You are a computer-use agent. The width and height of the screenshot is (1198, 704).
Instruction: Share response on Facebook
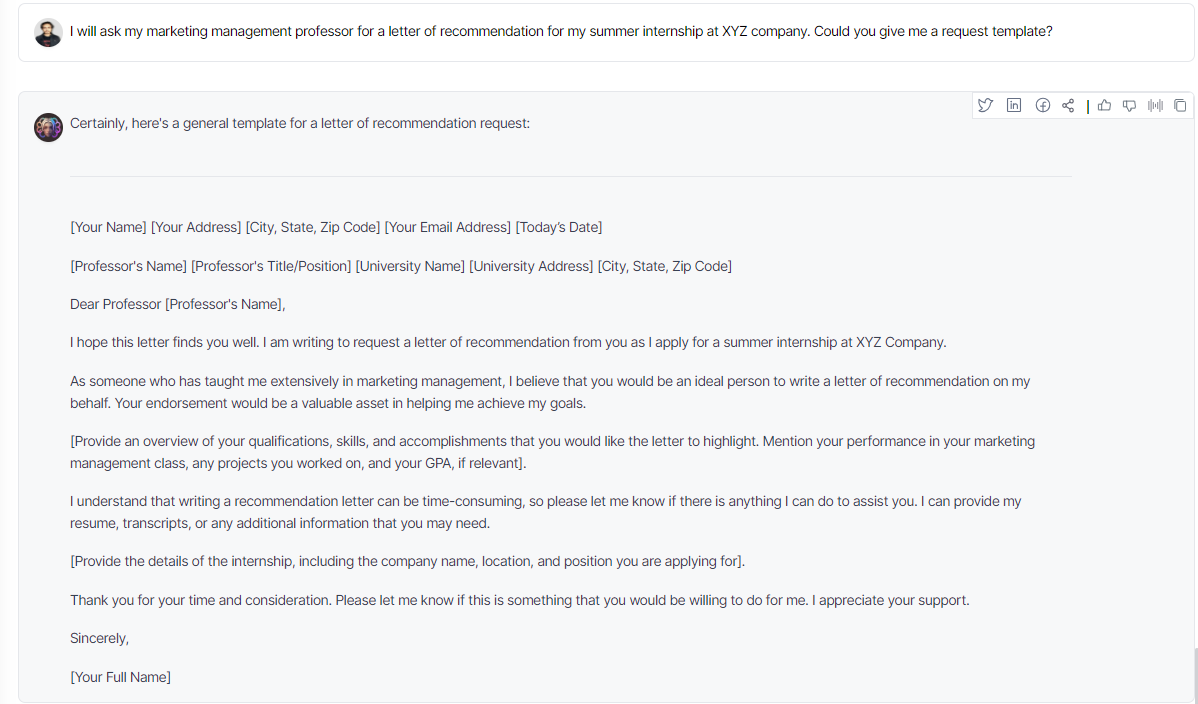(1042, 105)
